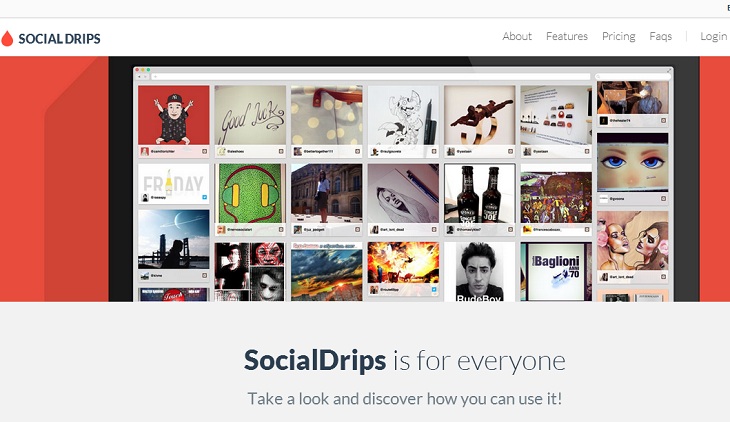Open the Faqs link

660,36
